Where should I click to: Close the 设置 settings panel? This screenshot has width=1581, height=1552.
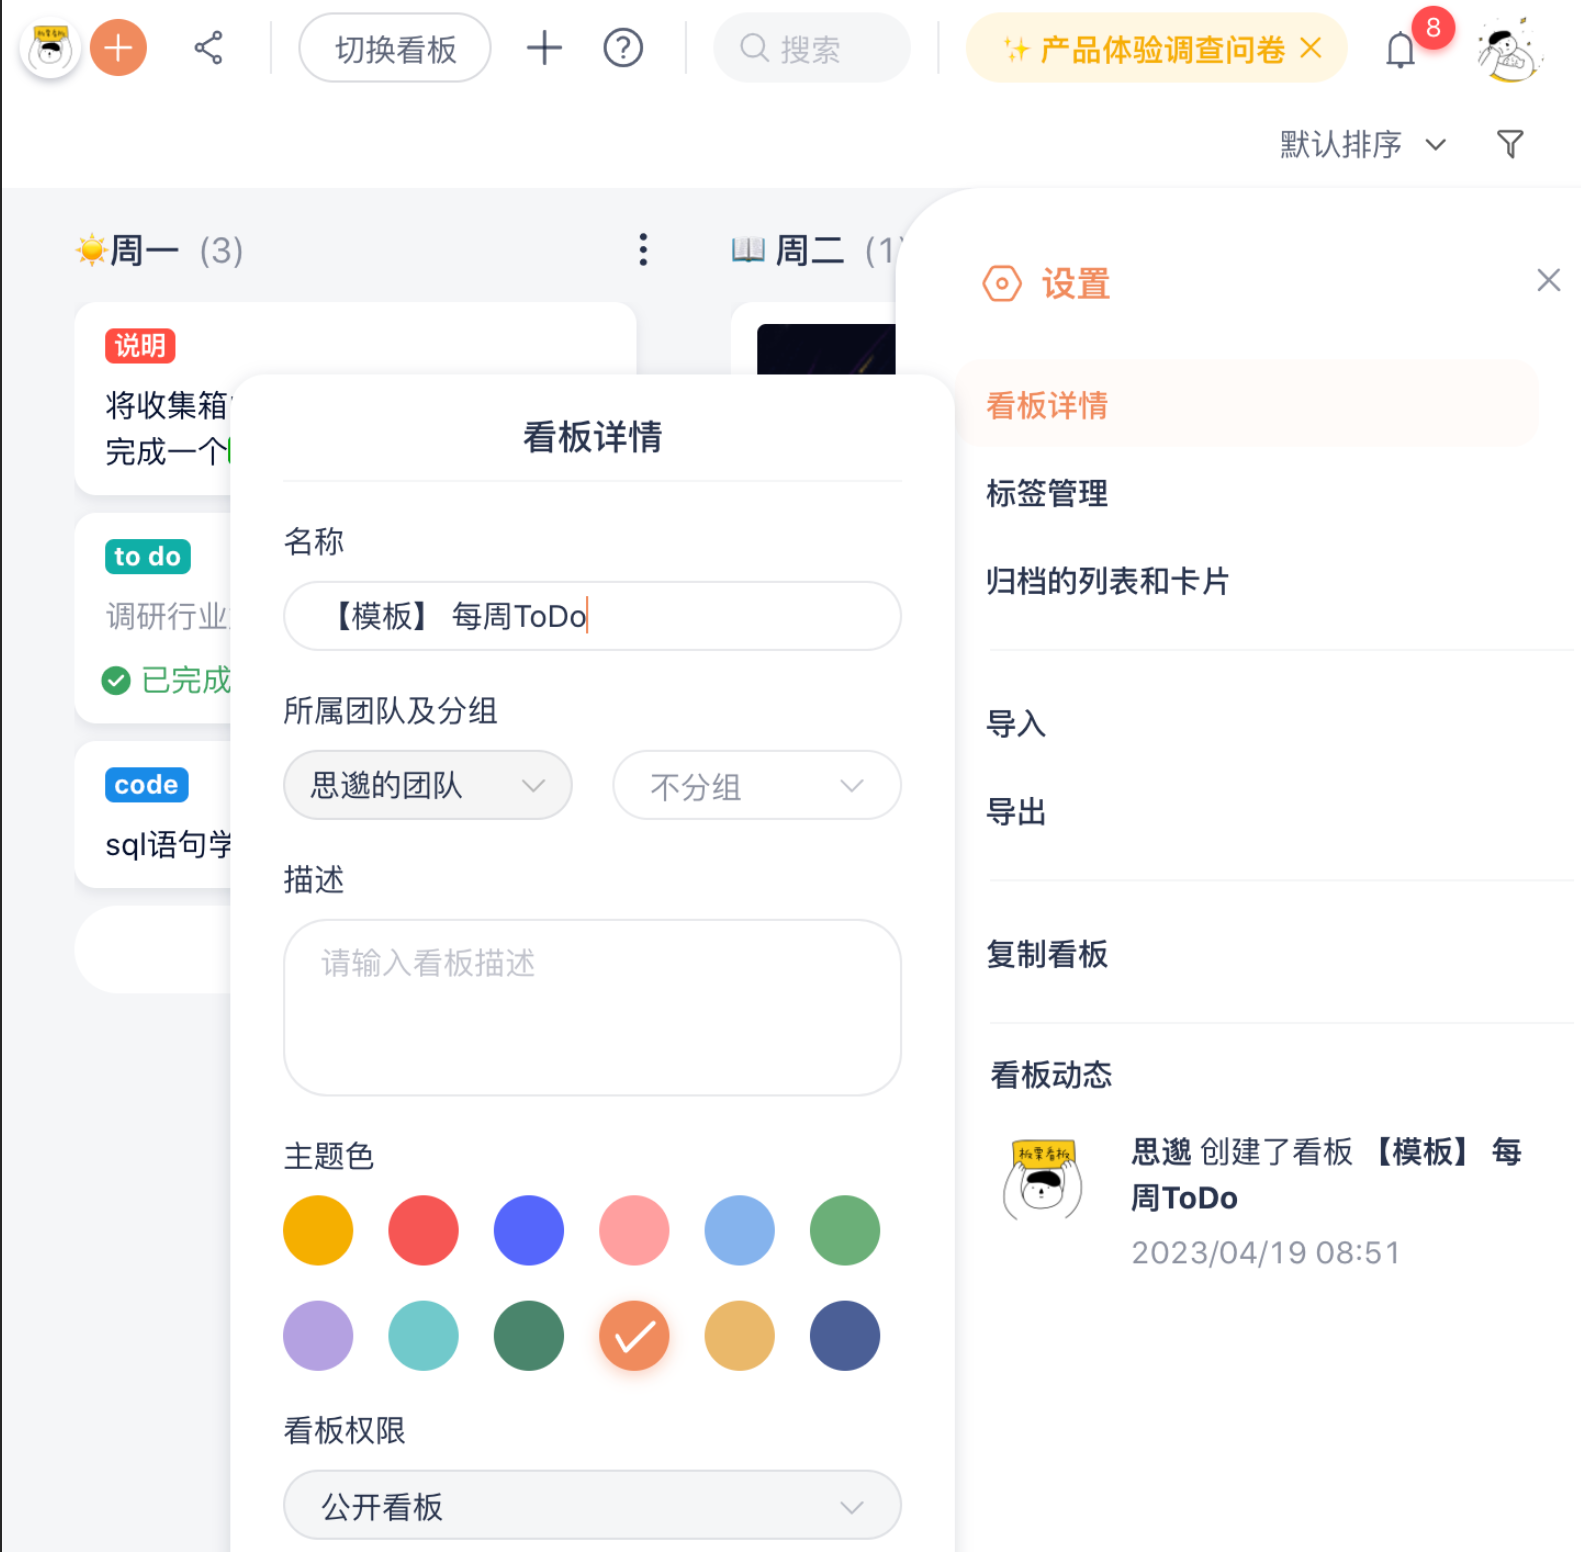pos(1548,280)
